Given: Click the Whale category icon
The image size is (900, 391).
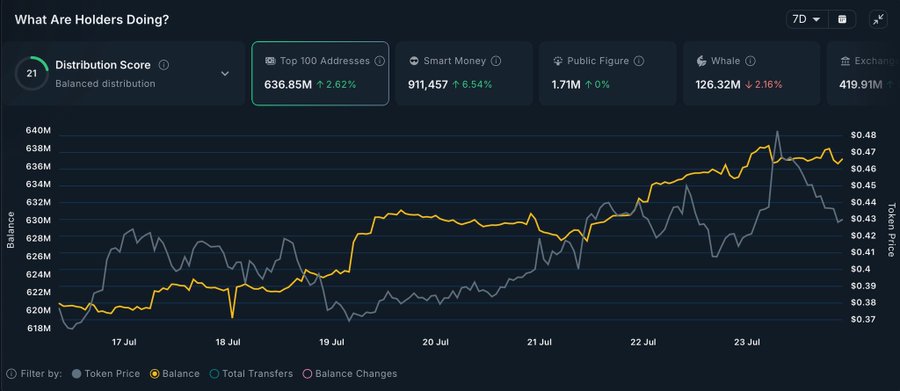Looking at the screenshot, I should tap(701, 61).
